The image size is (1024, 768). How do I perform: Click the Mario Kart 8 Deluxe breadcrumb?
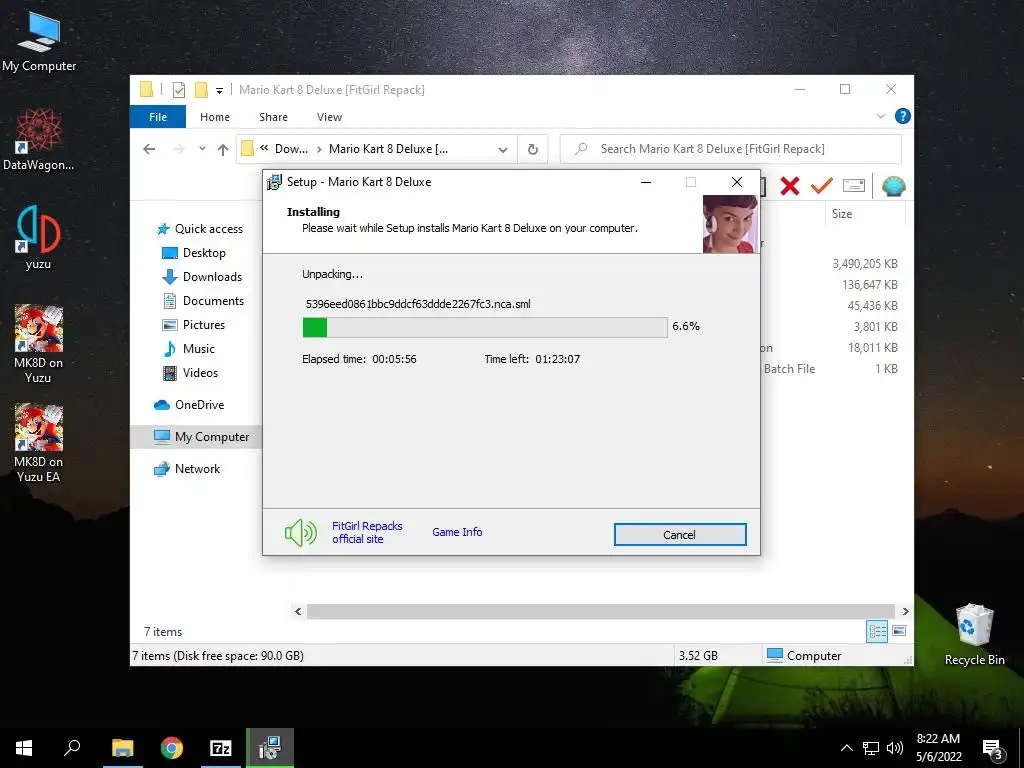point(388,149)
